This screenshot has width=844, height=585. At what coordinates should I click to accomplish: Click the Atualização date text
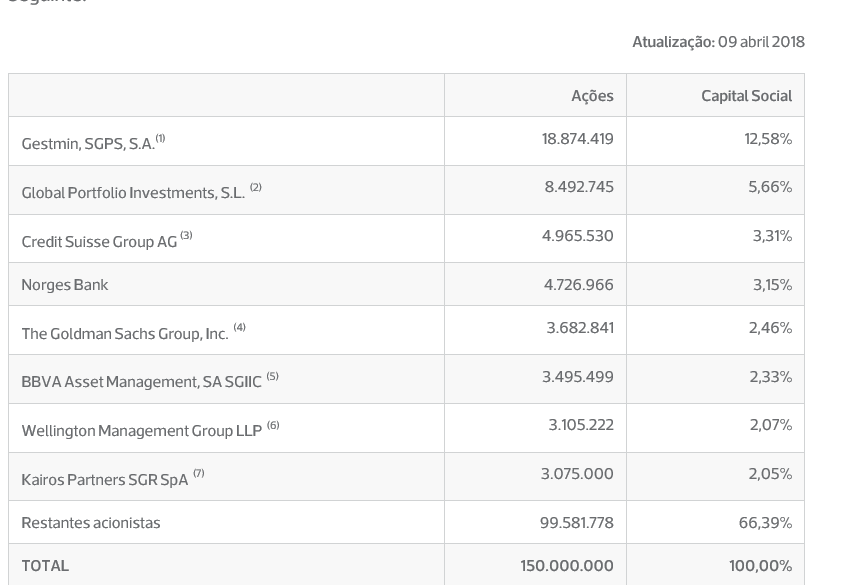[718, 42]
